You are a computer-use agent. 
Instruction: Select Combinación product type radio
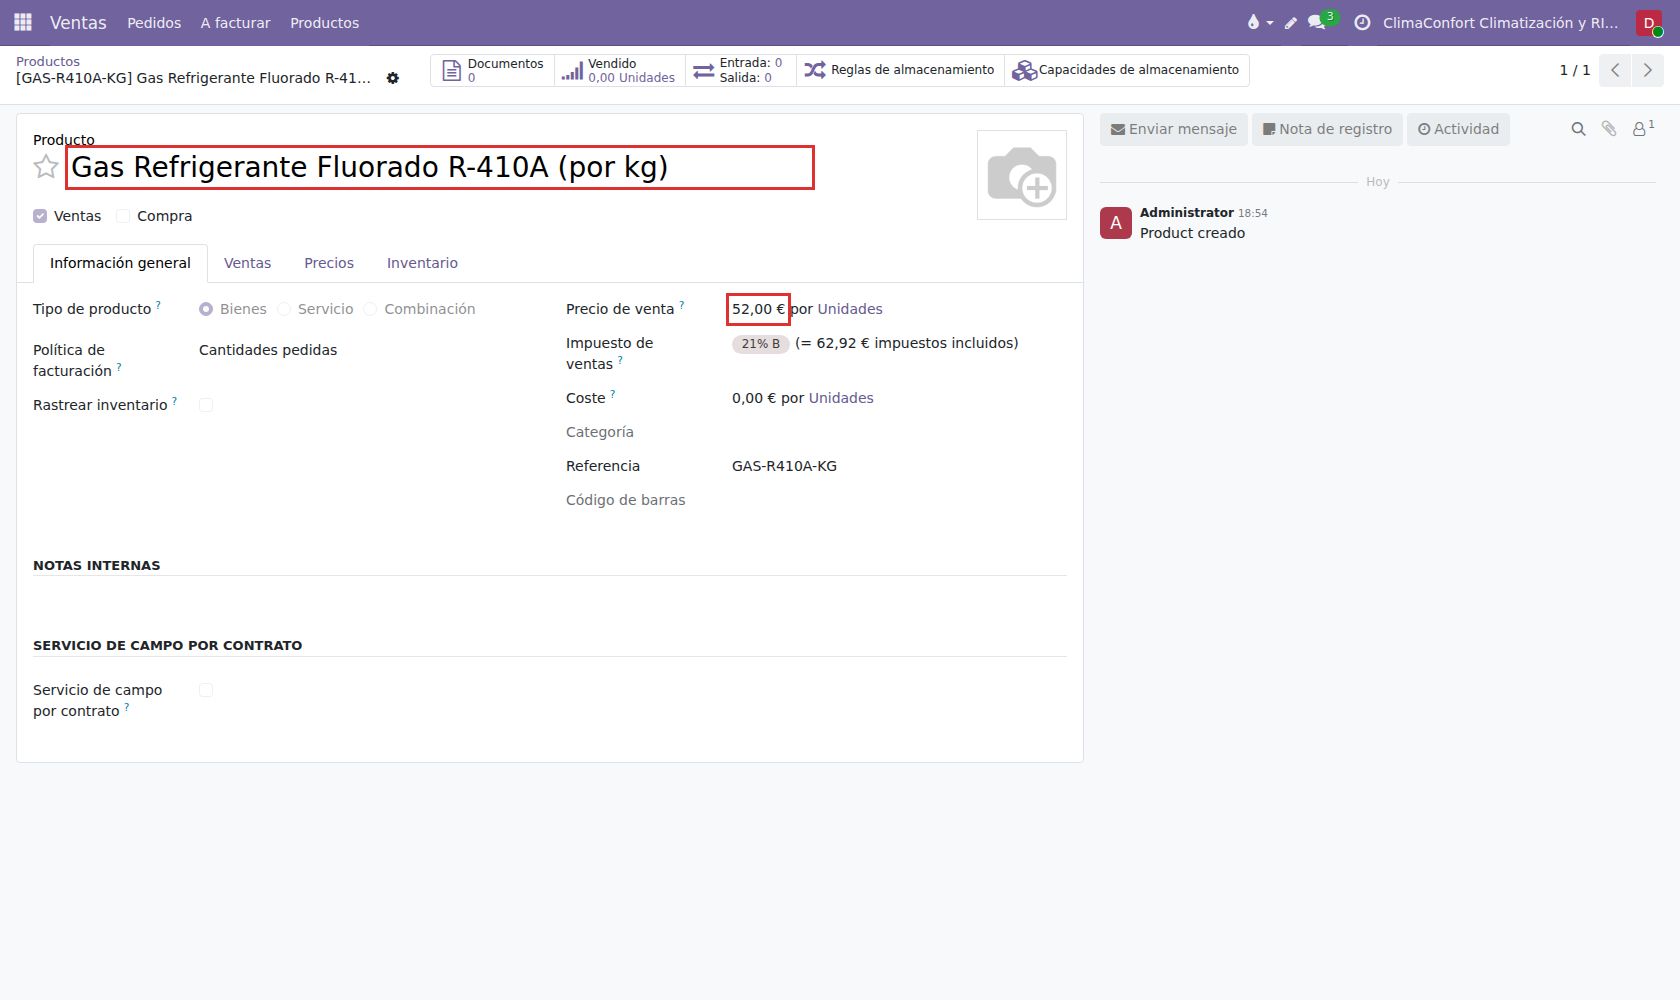[370, 309]
